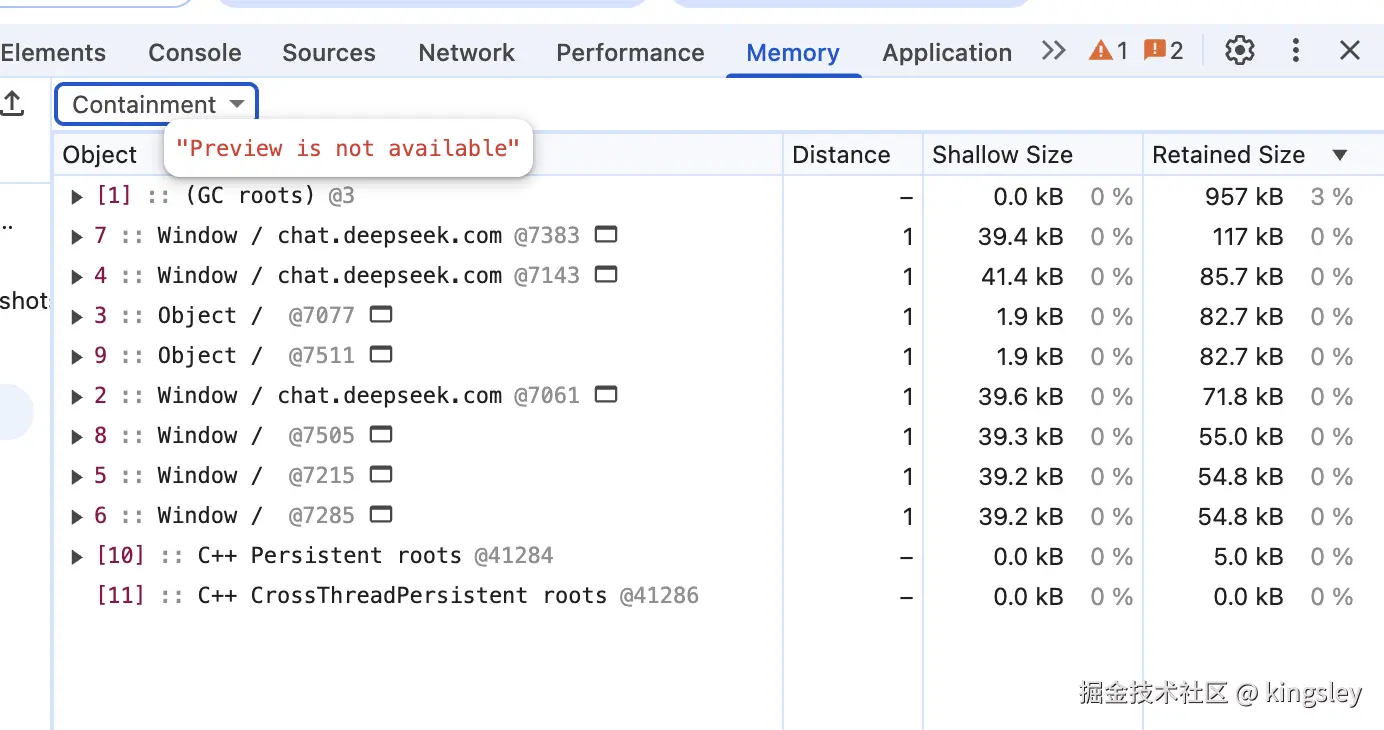Switch to the Application tab
The height and width of the screenshot is (730, 1384).
(x=946, y=53)
